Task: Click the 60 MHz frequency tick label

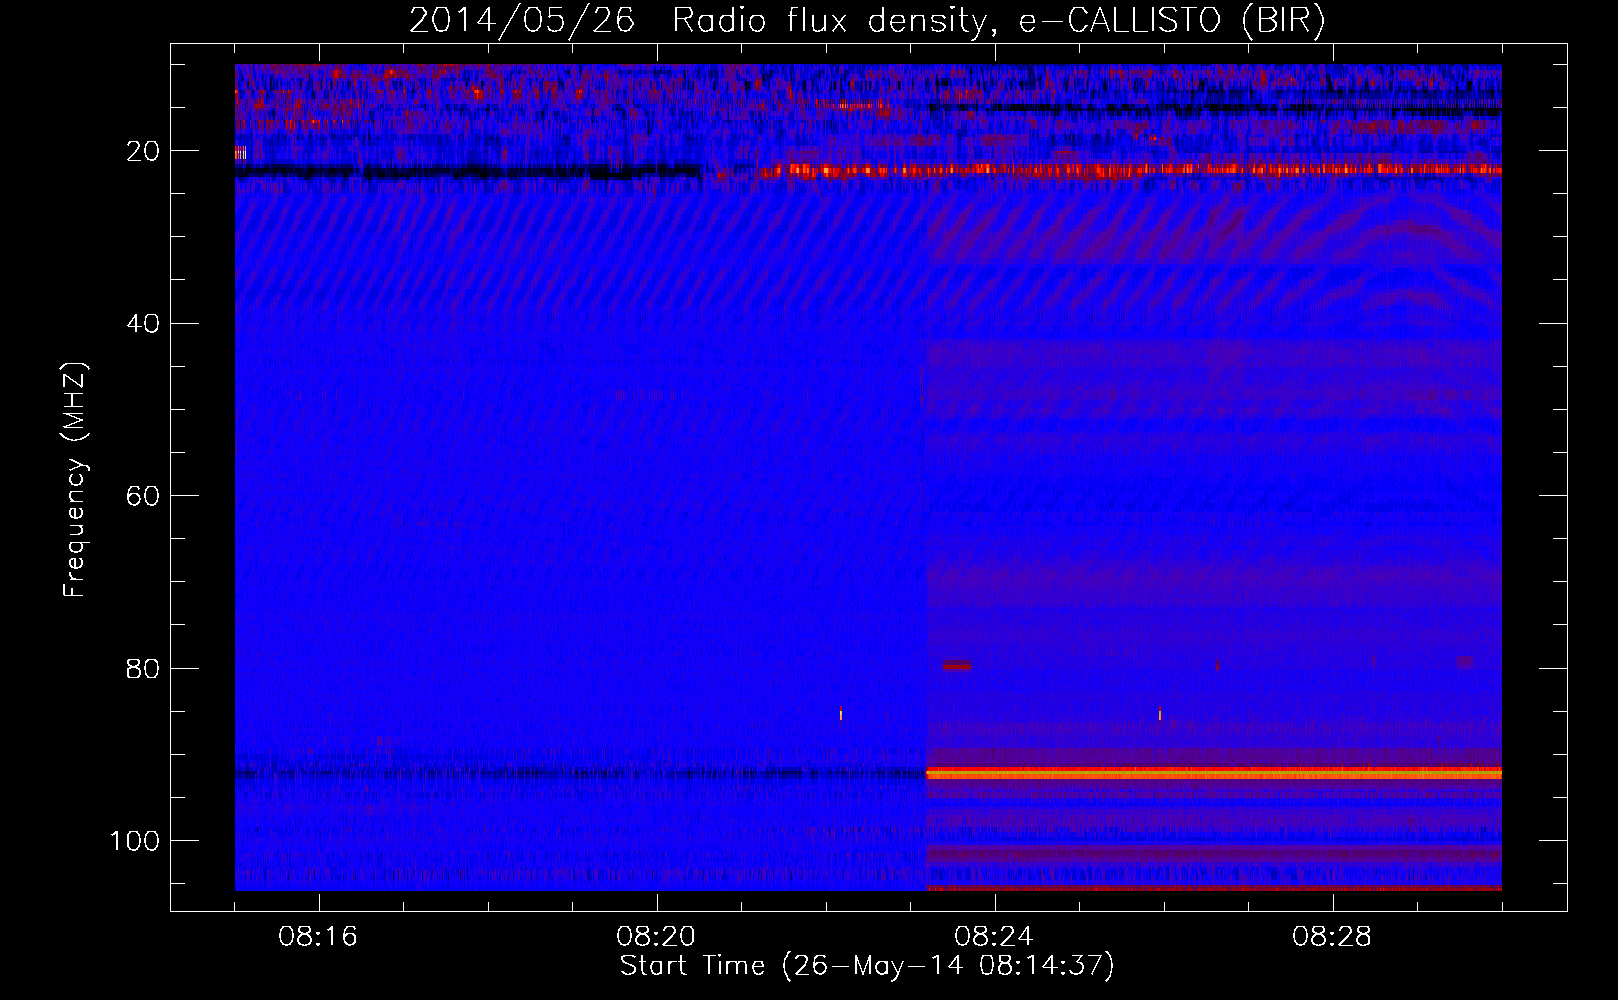Action: point(144,496)
